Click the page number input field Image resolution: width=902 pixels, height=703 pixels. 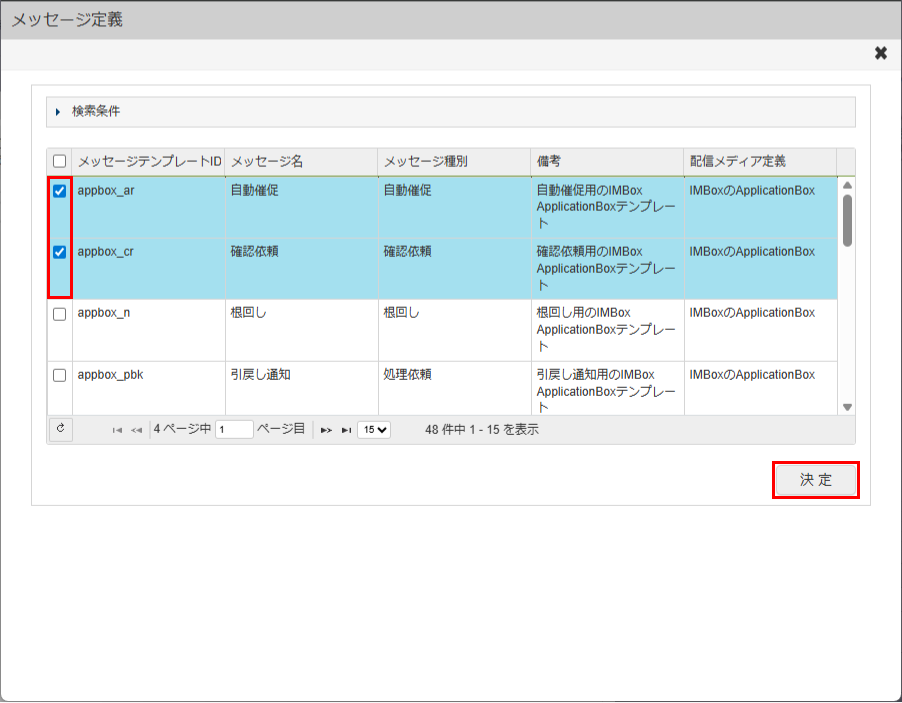[x=234, y=430]
